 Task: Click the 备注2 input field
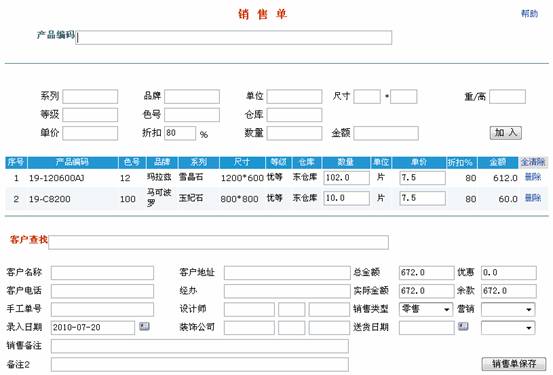click(200, 364)
